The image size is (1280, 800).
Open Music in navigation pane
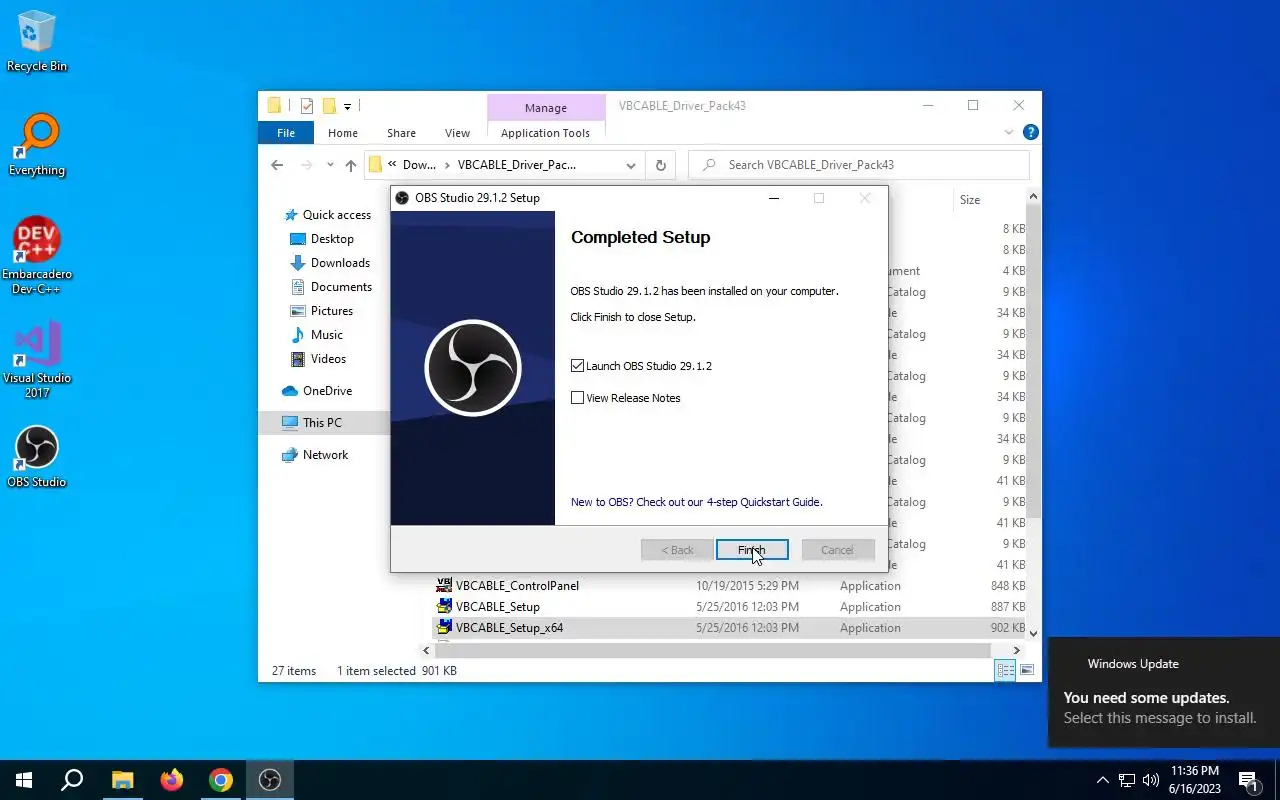click(327, 335)
